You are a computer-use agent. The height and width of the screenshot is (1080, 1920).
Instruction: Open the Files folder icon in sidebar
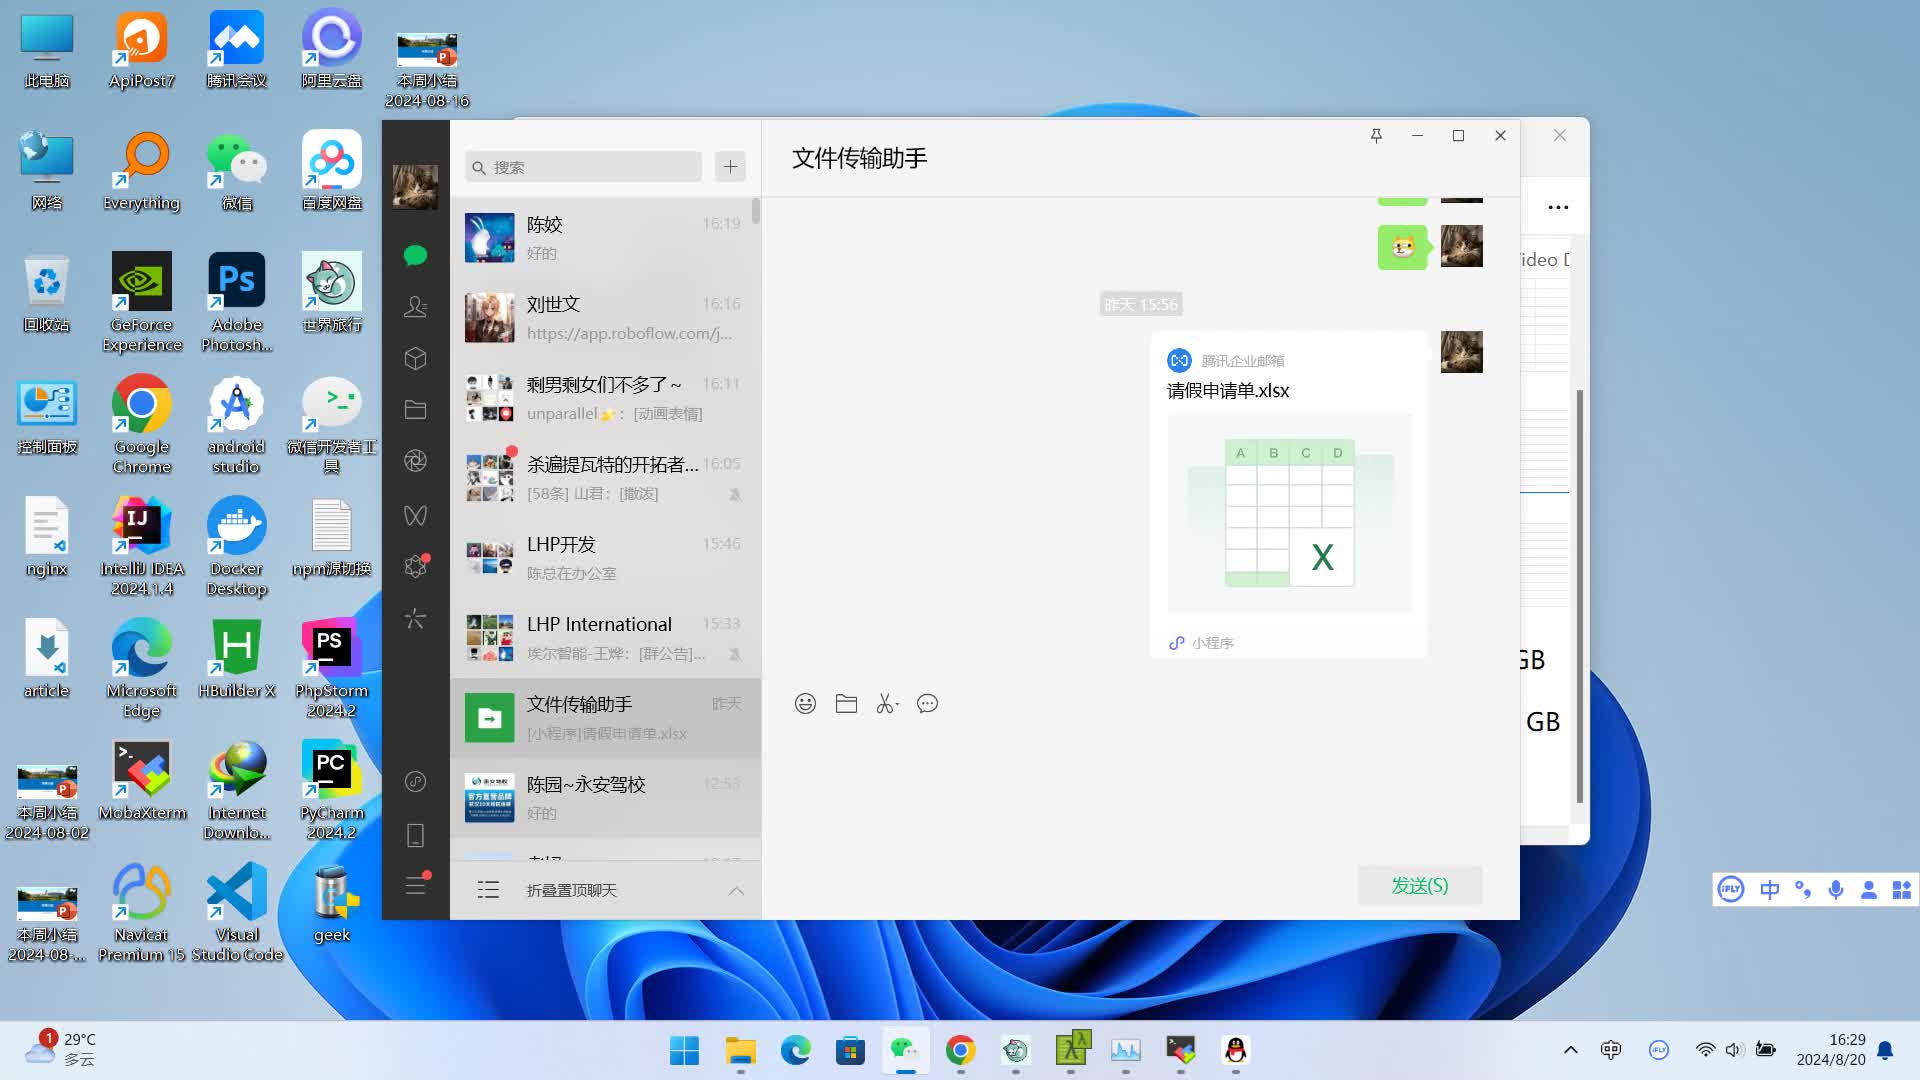pos(415,409)
